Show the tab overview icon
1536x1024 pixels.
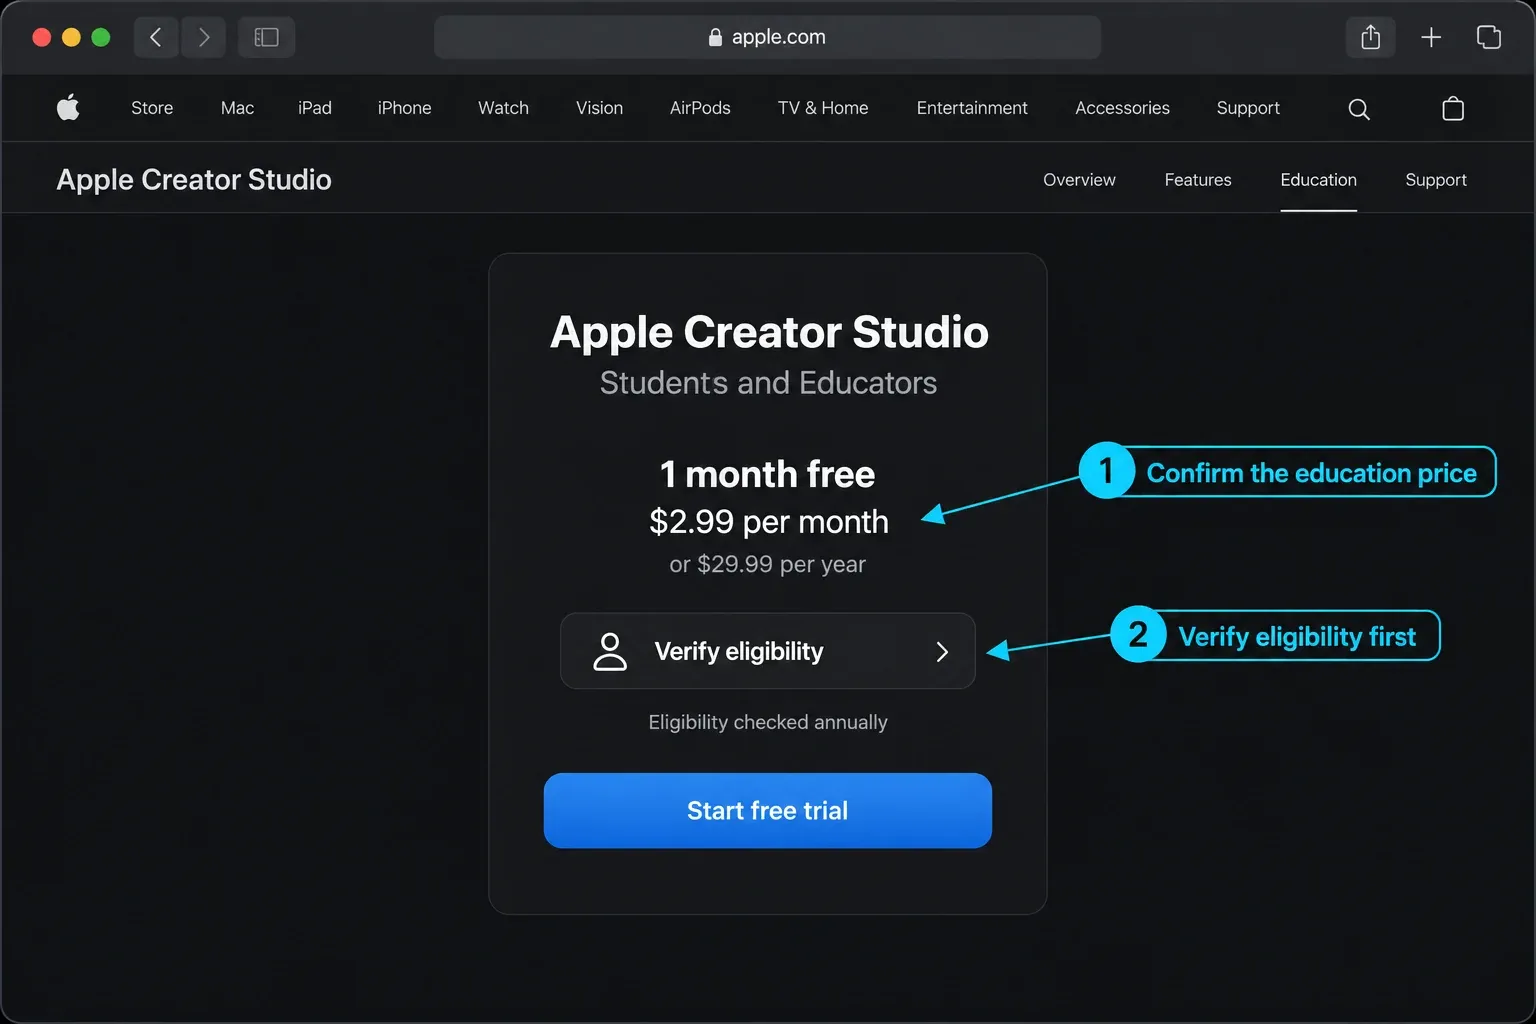click(1489, 38)
